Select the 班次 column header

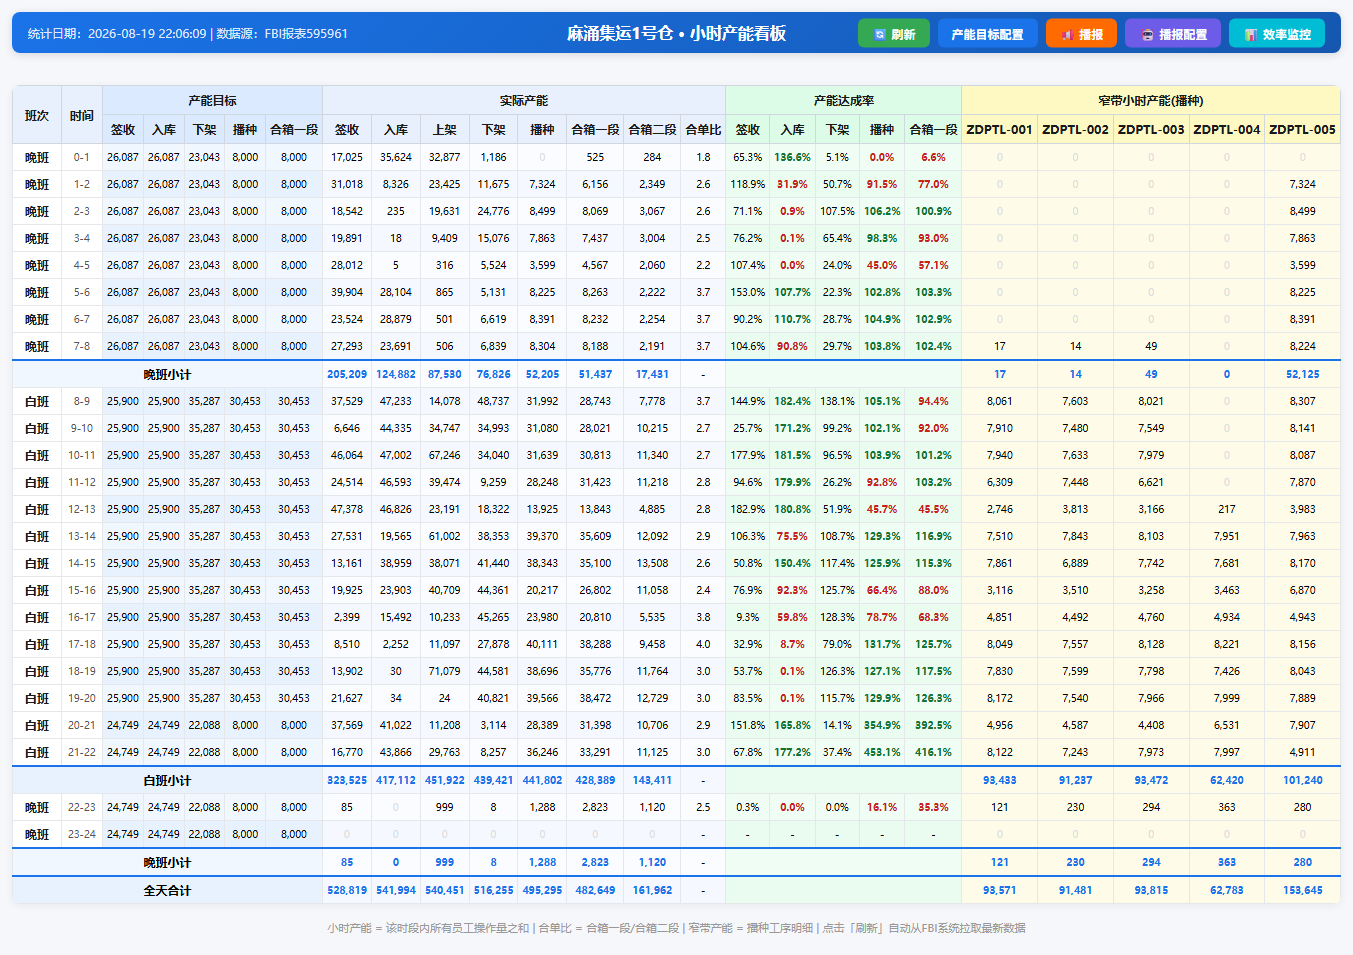point(37,115)
